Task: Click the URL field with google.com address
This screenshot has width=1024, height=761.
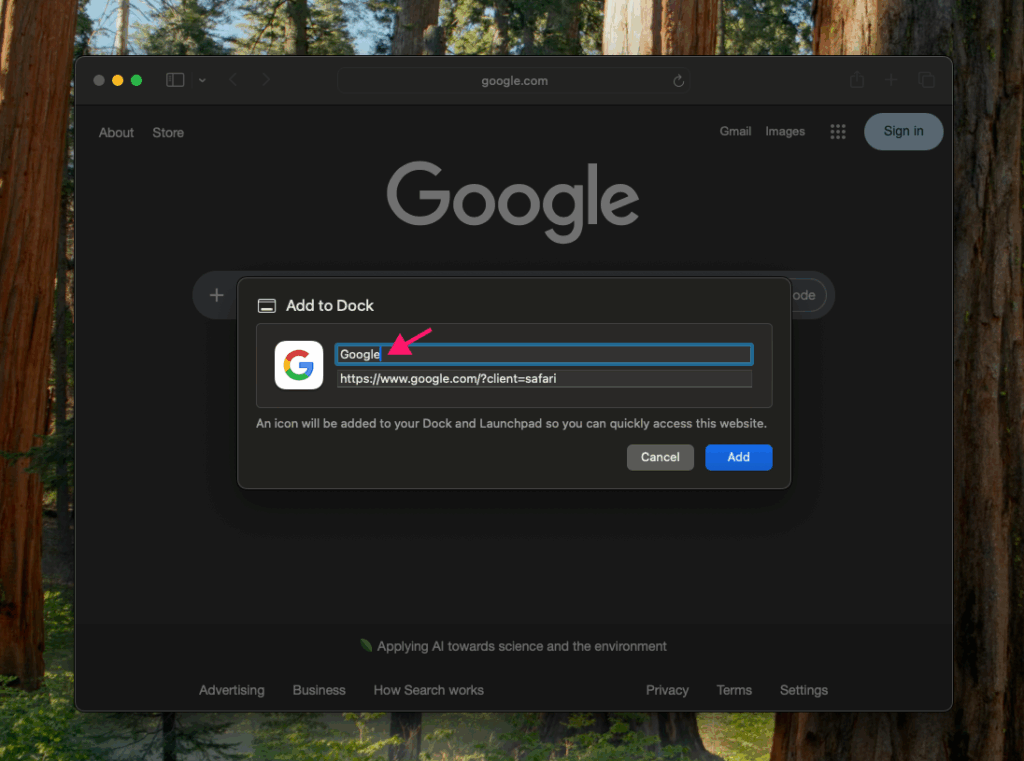Action: (544, 379)
